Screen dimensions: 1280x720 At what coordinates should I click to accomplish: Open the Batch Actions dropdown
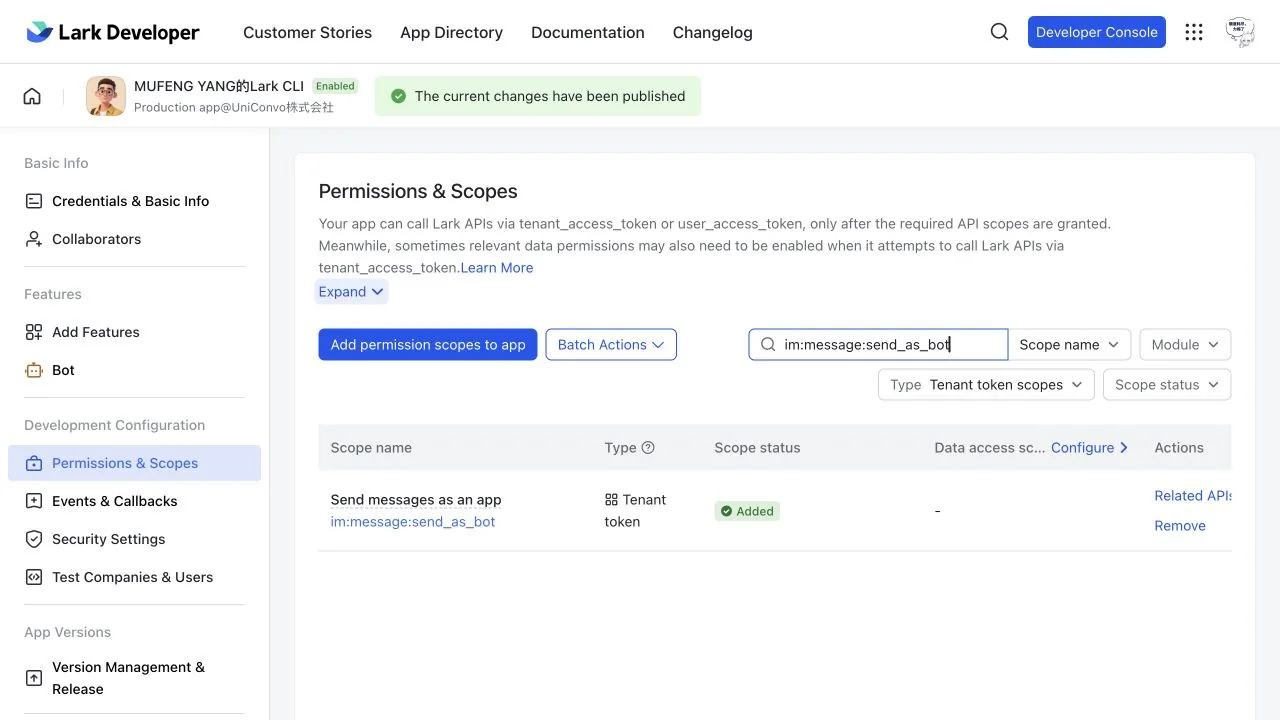tap(611, 345)
